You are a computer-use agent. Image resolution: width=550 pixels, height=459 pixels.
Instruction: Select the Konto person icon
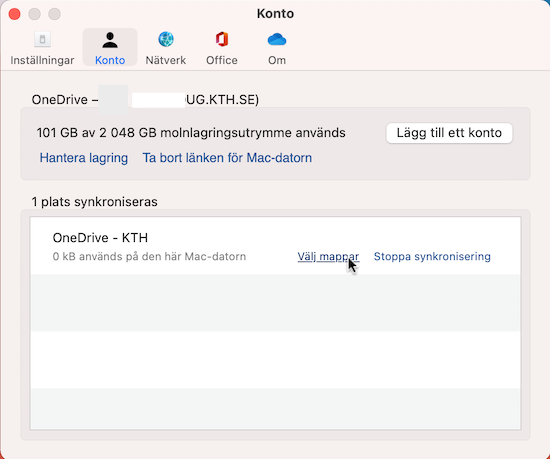[x=110, y=40]
